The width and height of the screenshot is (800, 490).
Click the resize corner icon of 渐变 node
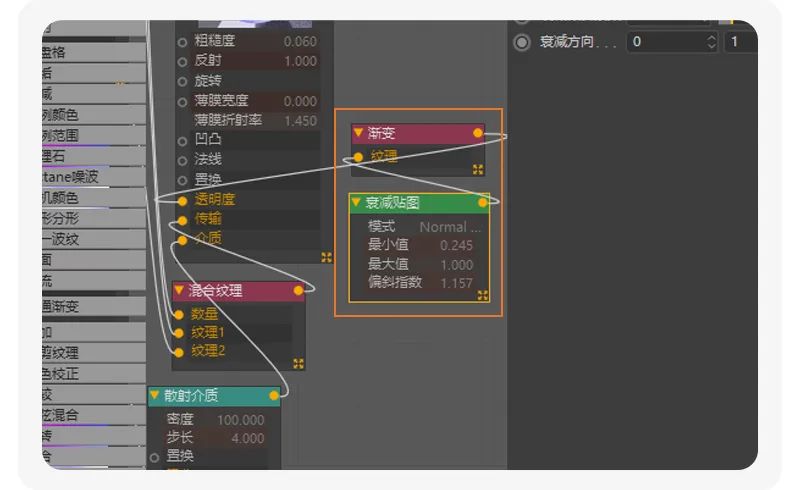coord(478,169)
